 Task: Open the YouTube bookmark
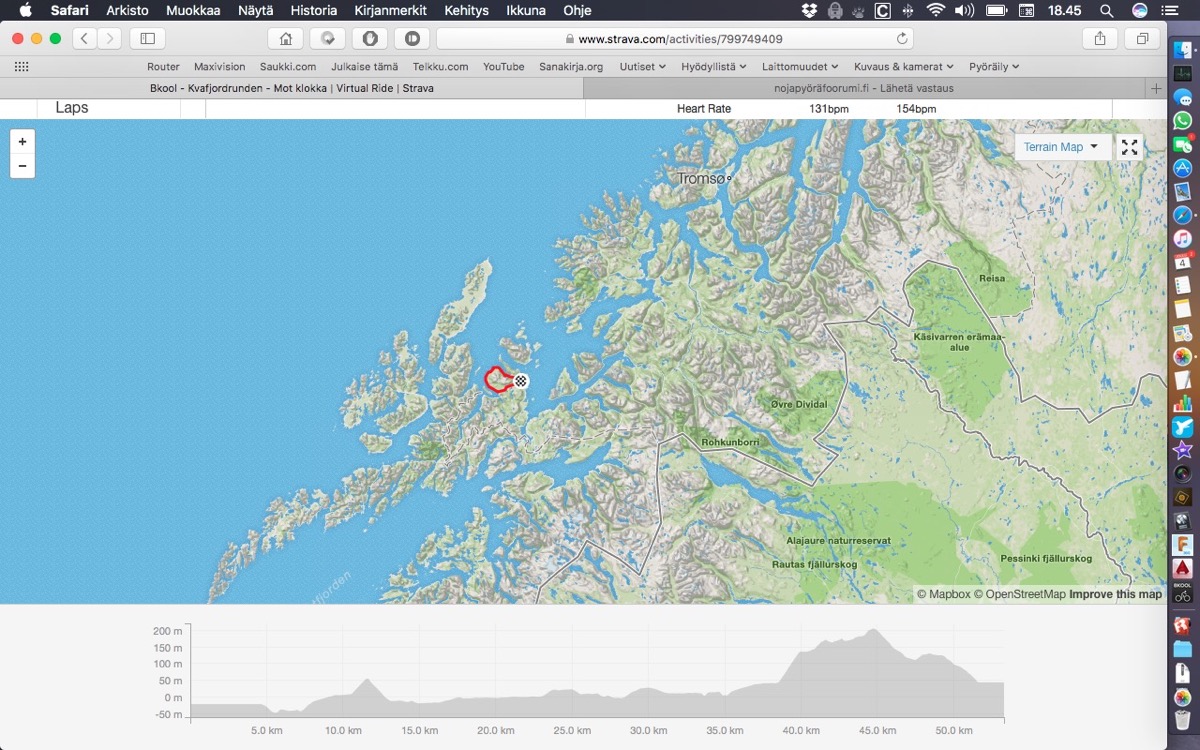point(503,66)
